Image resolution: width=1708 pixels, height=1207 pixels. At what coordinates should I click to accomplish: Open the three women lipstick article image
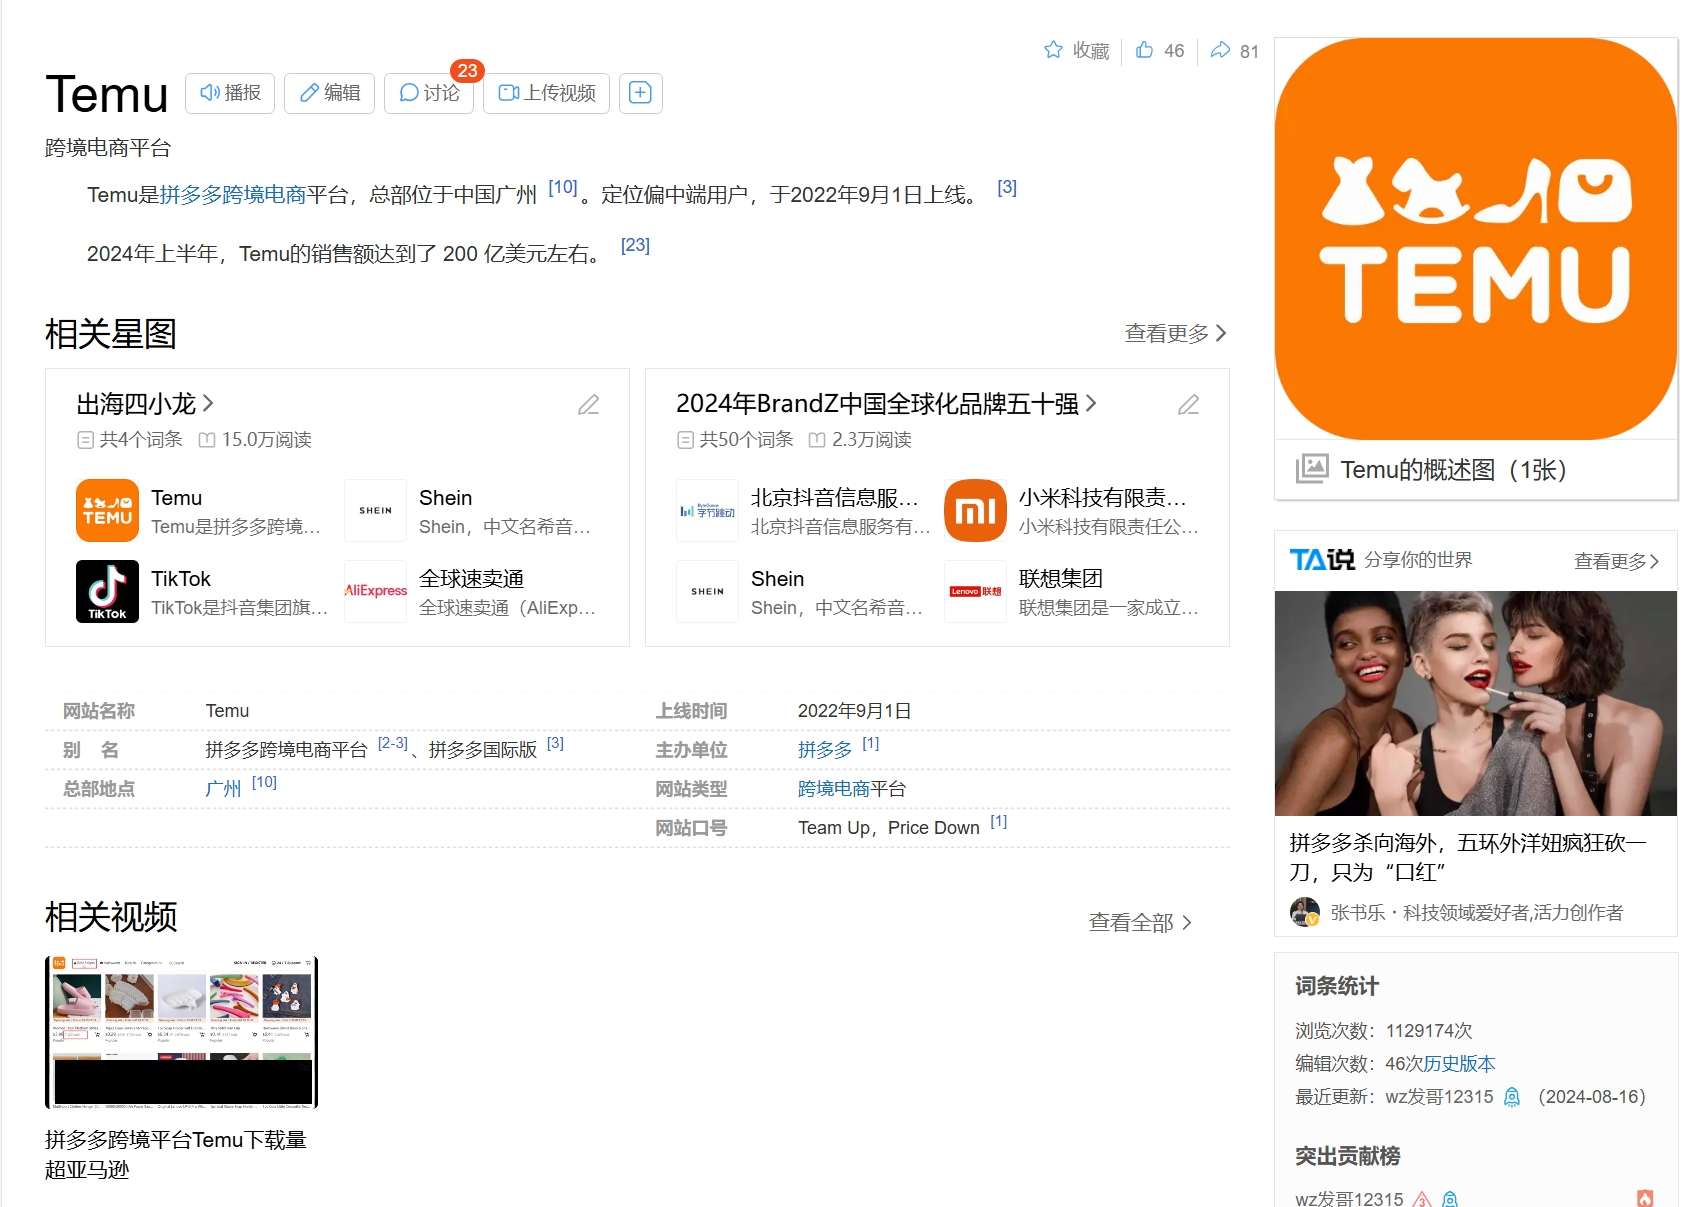pyautogui.click(x=1476, y=704)
